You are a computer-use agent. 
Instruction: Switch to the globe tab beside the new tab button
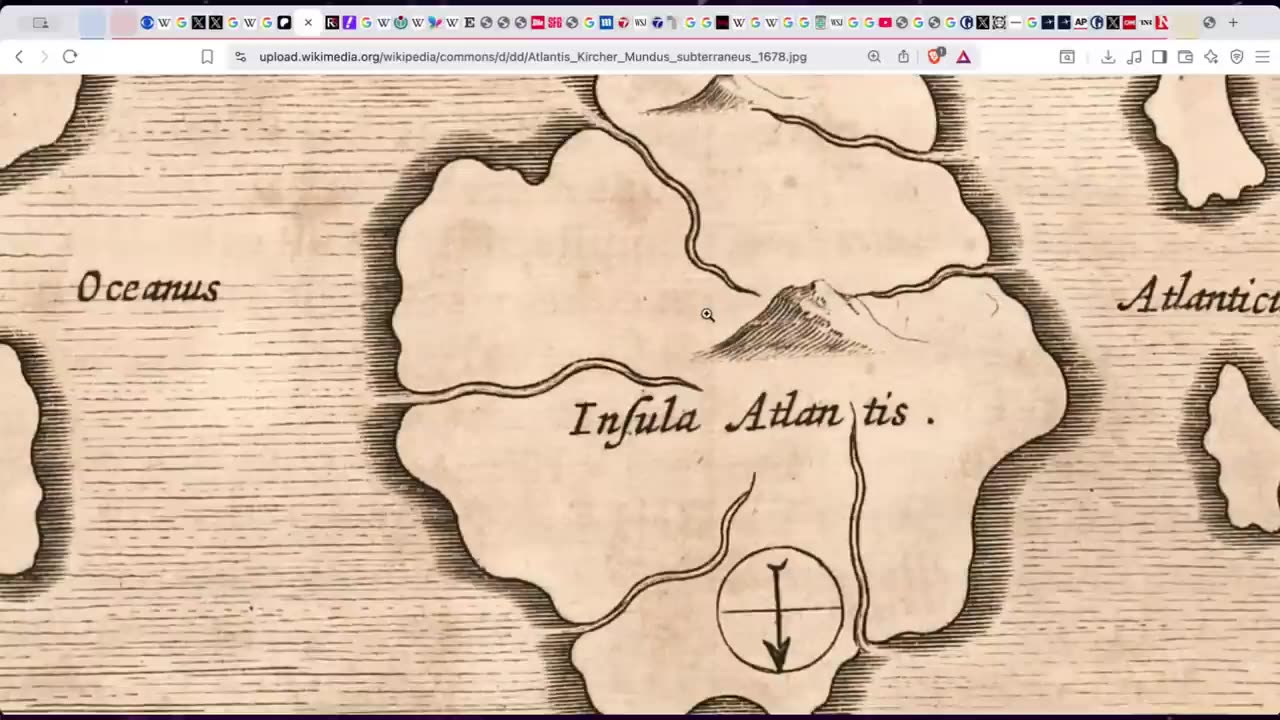point(1209,22)
